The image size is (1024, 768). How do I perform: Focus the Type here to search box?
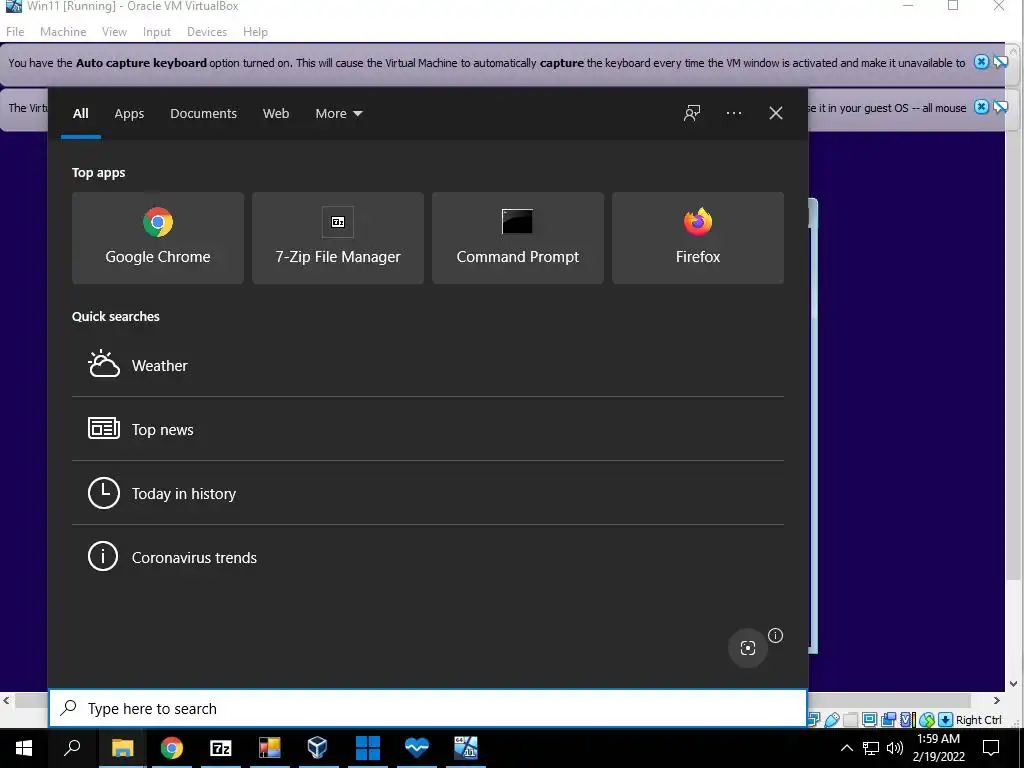[428, 708]
